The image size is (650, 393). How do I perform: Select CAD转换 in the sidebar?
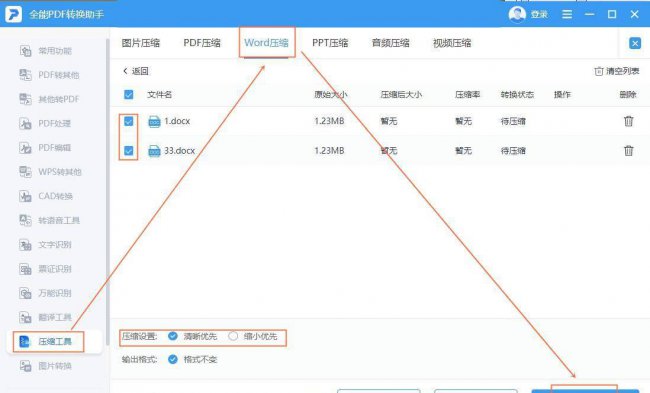click(46, 196)
